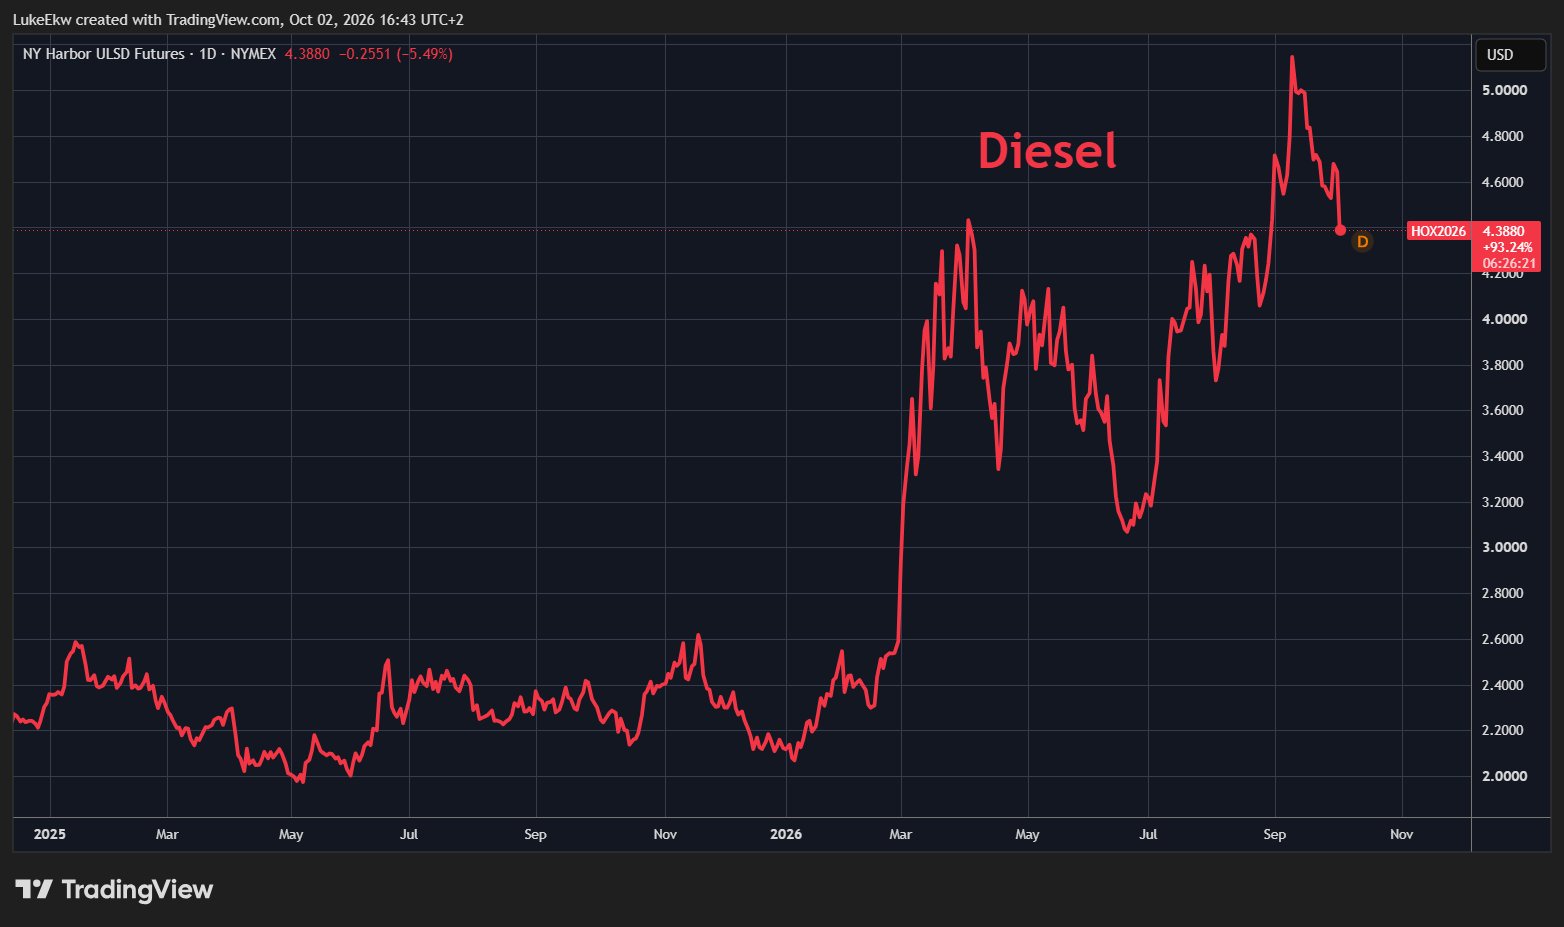Screen dimensions: 1564x927
Task: Click the NY Harbor ULSD Futures symbol title
Action: (104, 54)
